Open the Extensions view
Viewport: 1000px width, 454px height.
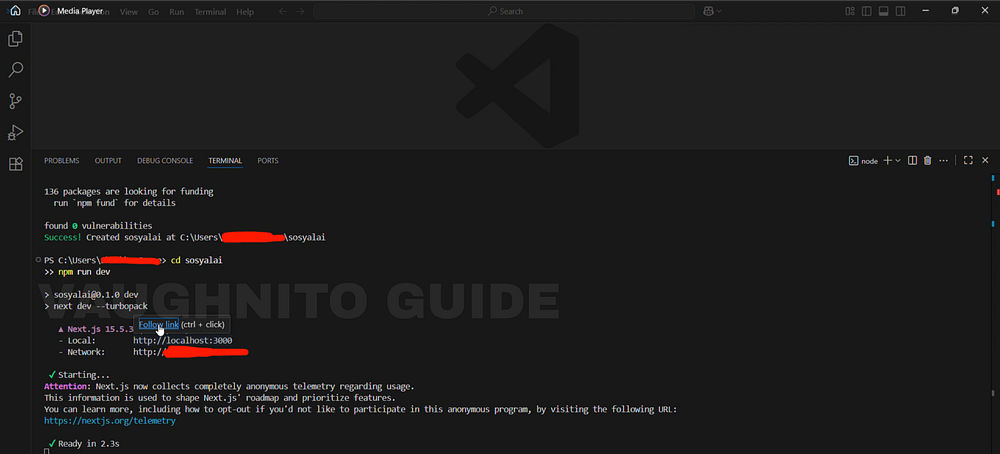(15, 163)
